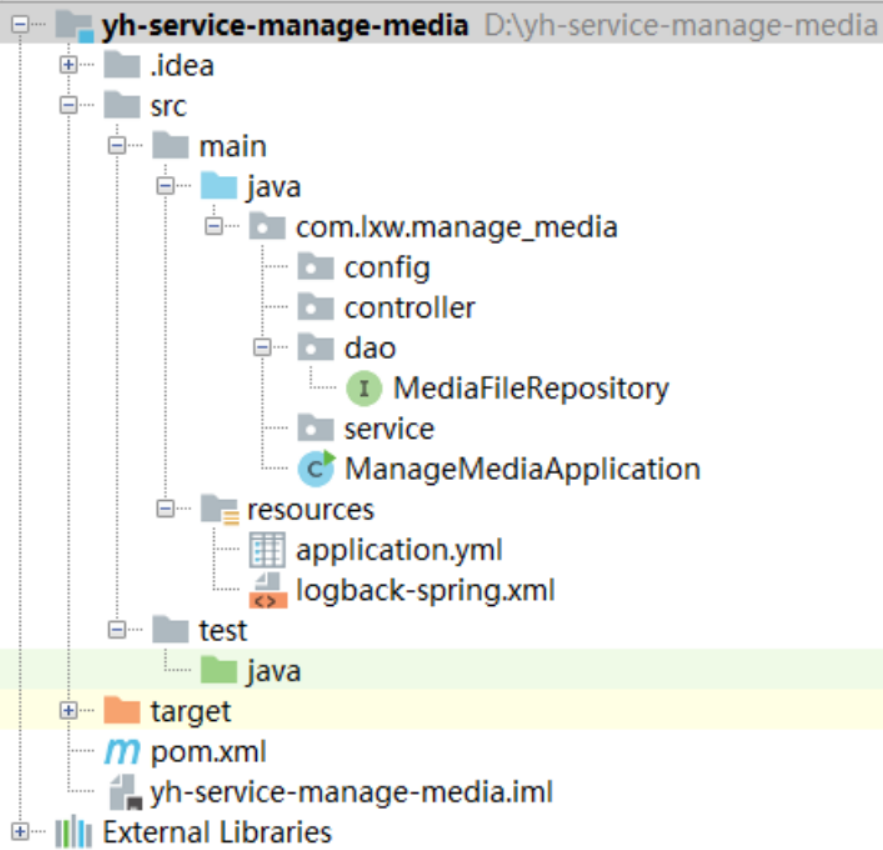Click the logback-spring.xml XML icon
Image resolution: width=883 pixels, height=850 pixels.
coord(270,589)
